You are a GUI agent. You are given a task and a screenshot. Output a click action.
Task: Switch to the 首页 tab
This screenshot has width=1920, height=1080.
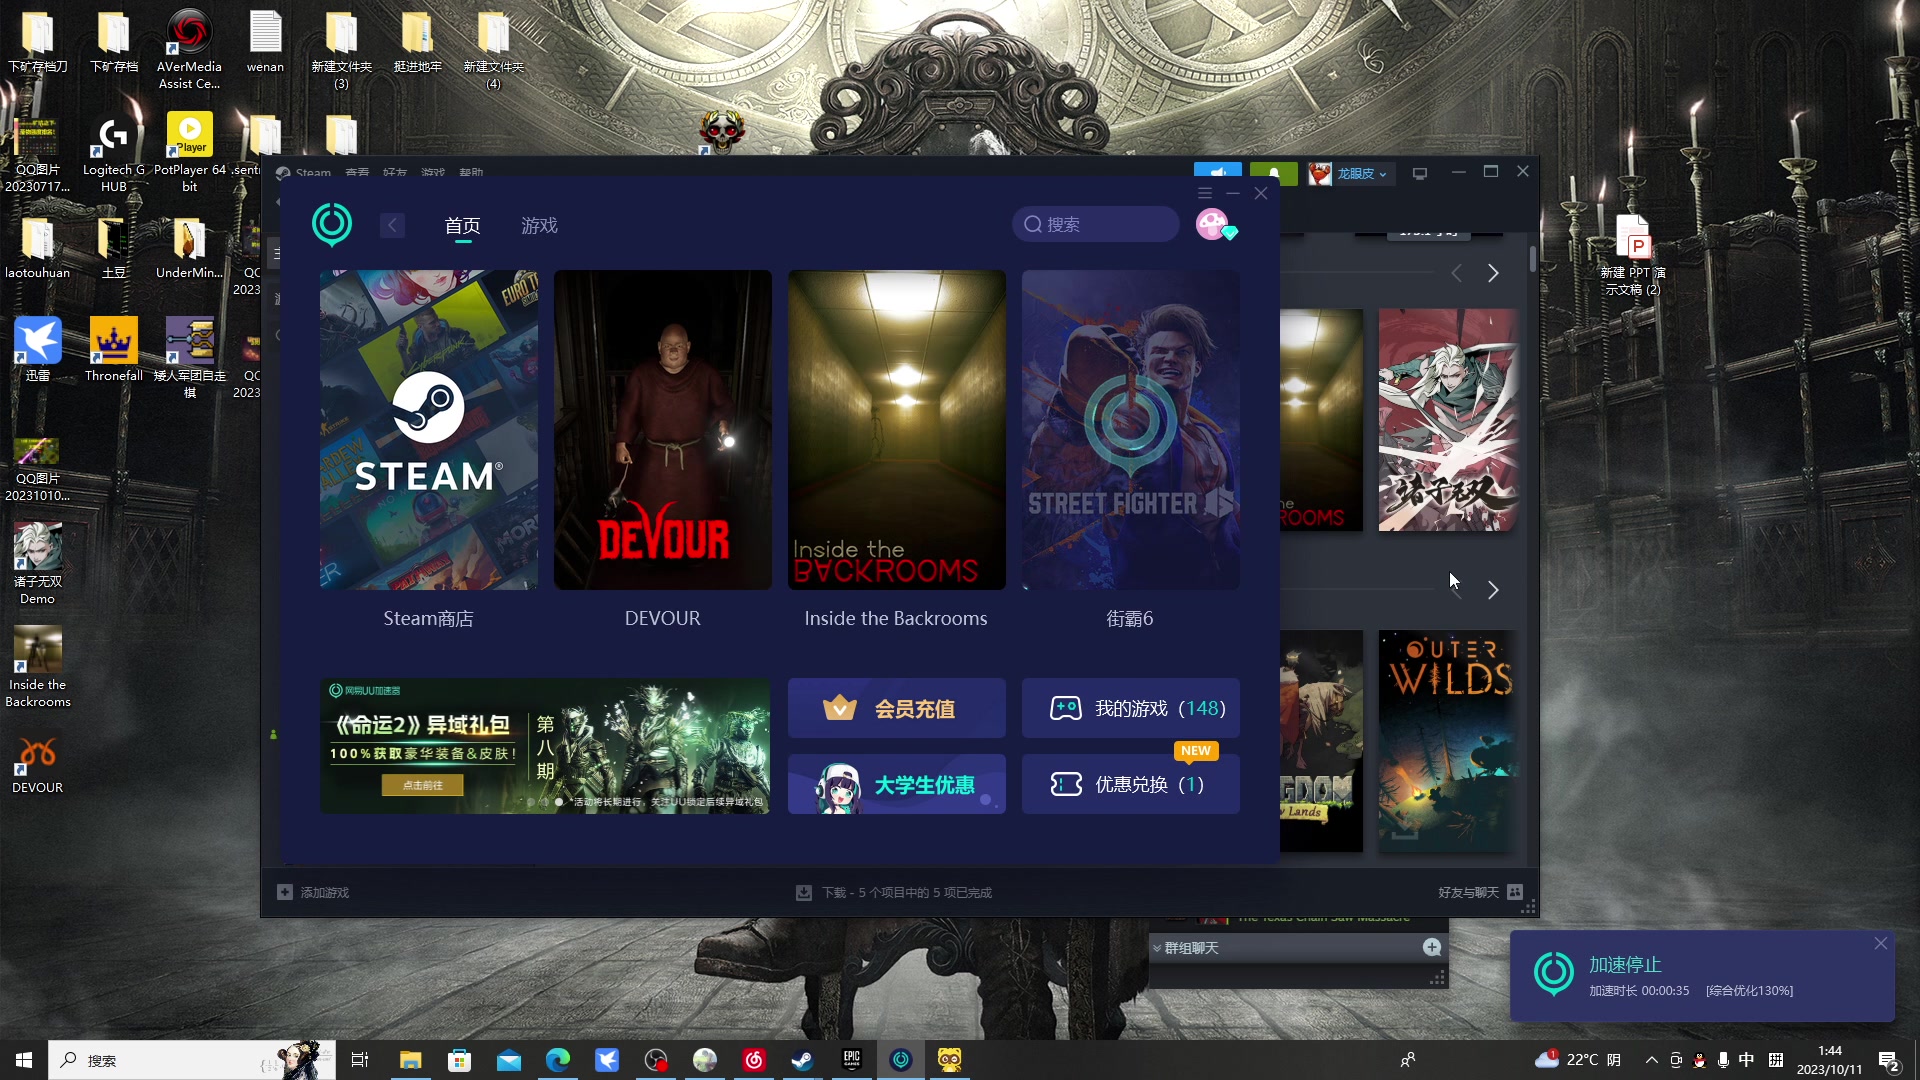click(x=463, y=226)
